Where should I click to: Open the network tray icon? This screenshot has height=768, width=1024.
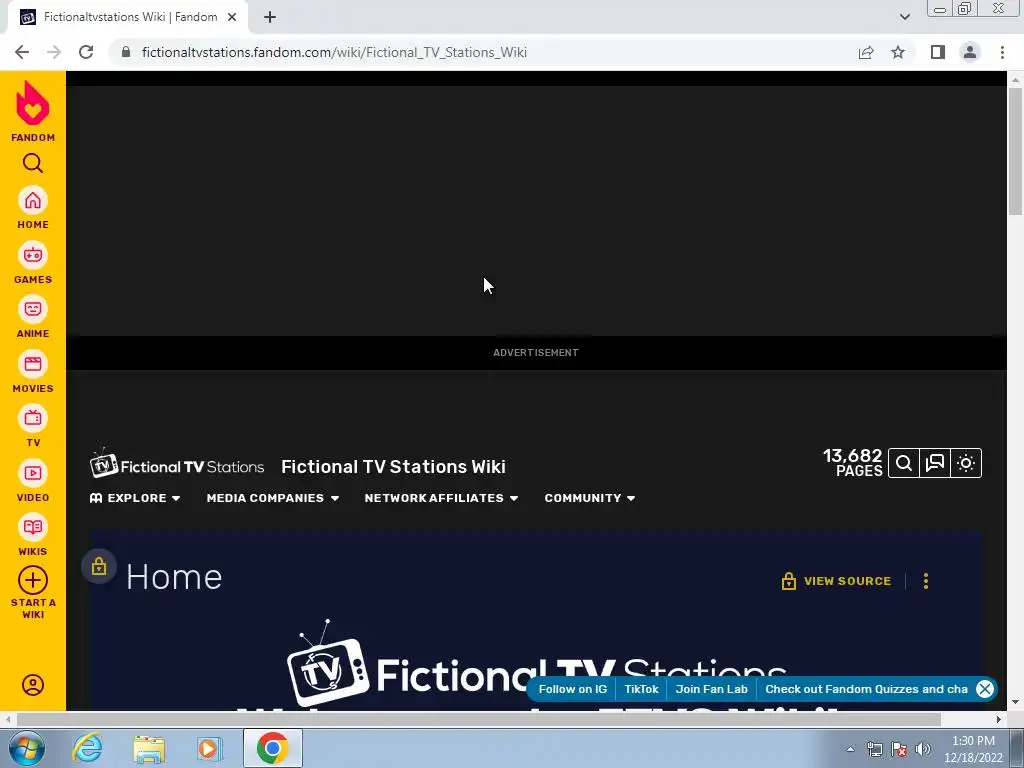[x=874, y=749]
